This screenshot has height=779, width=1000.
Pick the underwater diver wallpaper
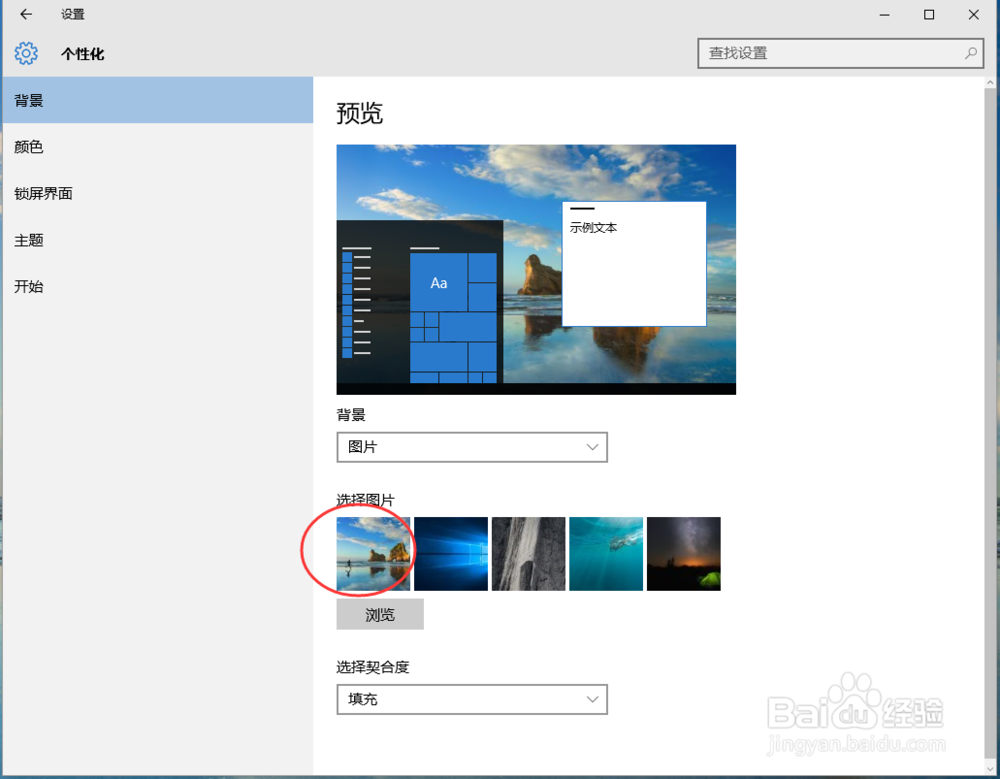coord(606,553)
